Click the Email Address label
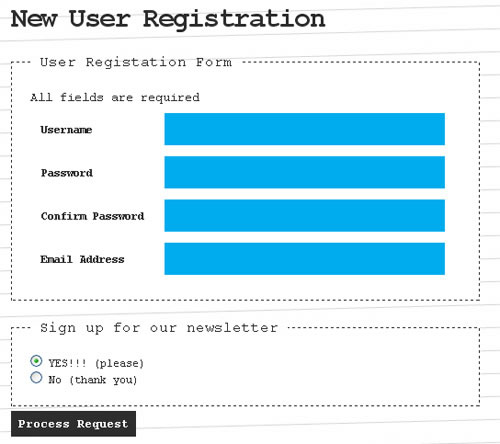This screenshot has width=500, height=444. [82, 259]
